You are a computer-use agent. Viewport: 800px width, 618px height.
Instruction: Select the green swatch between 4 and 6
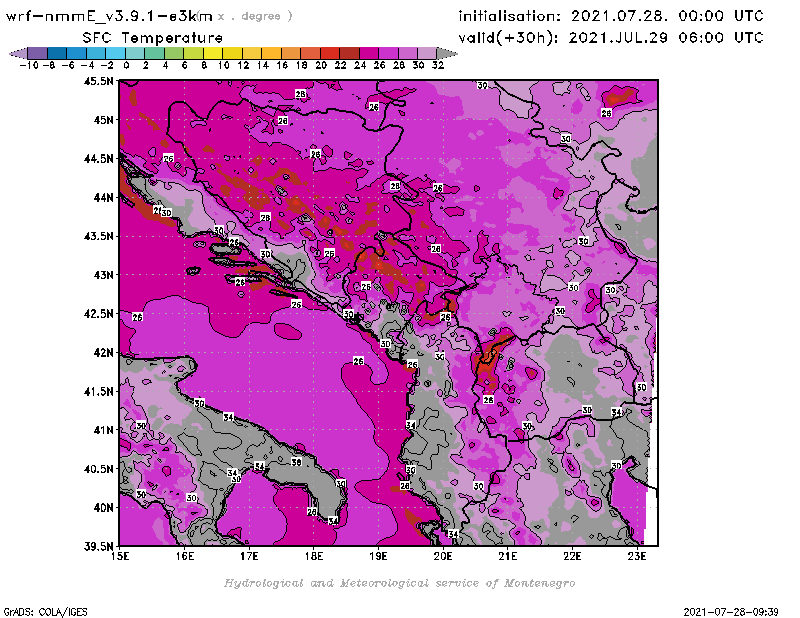[174, 52]
